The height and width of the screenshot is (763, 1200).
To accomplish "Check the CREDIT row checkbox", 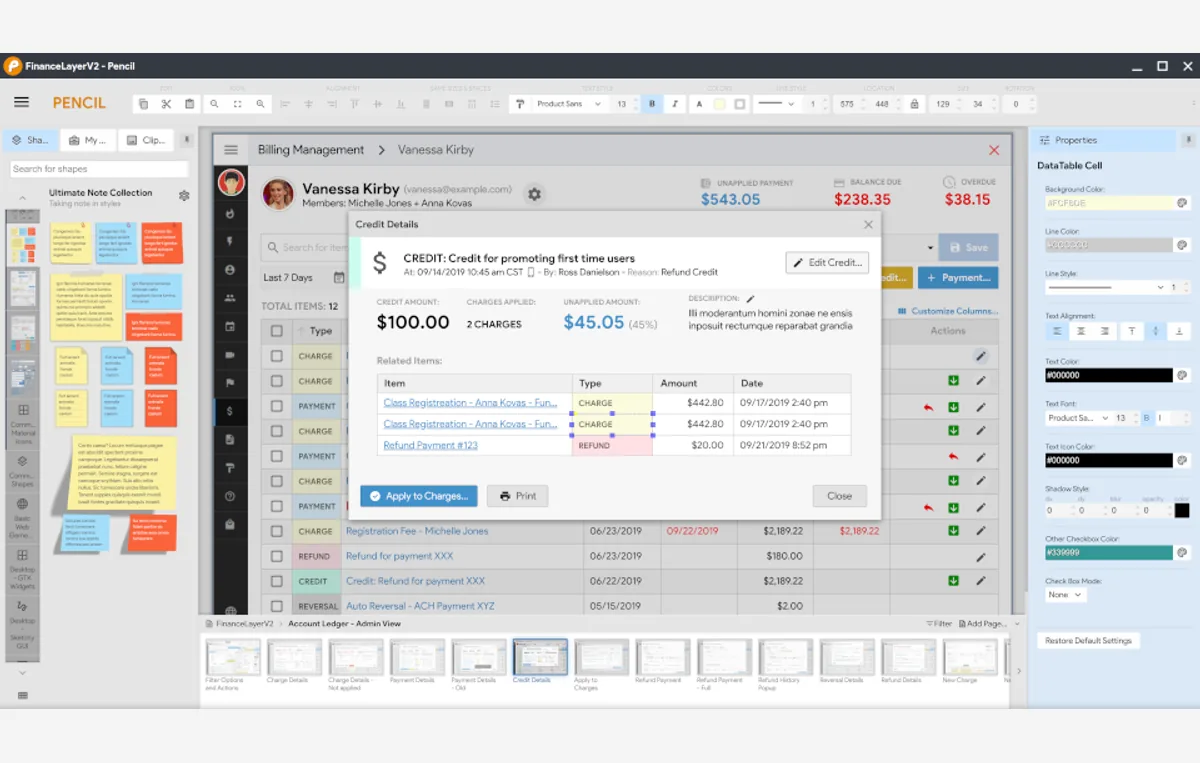I will point(276,581).
